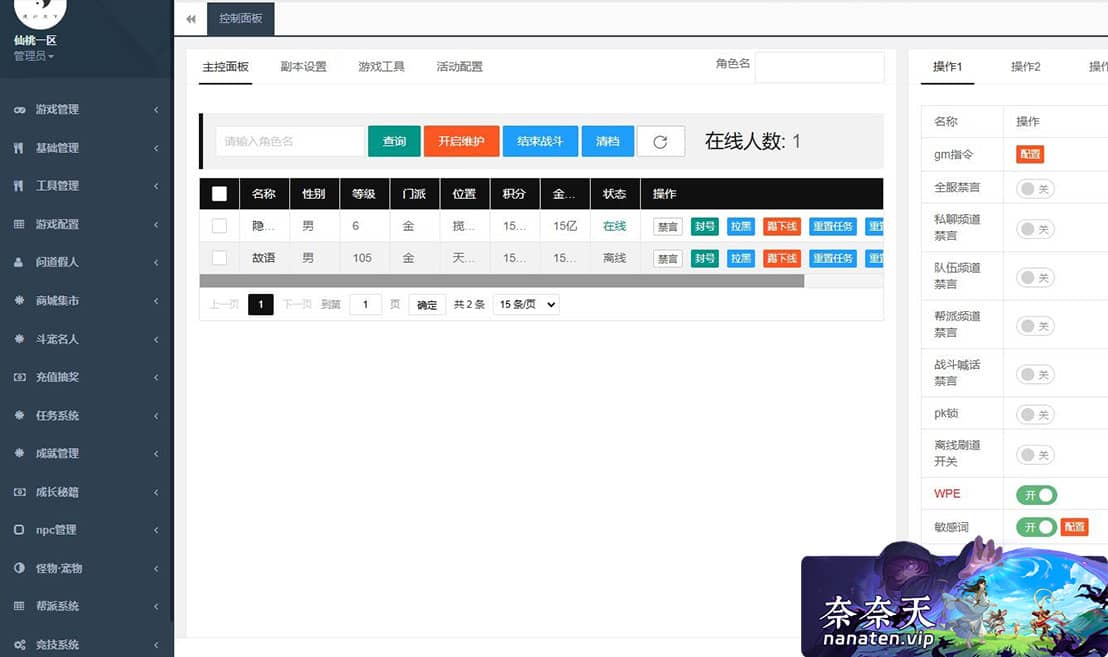The width and height of the screenshot is (1108, 657).
Task: Toggle the 私聊频道禁言 switch
Action: (1035, 228)
